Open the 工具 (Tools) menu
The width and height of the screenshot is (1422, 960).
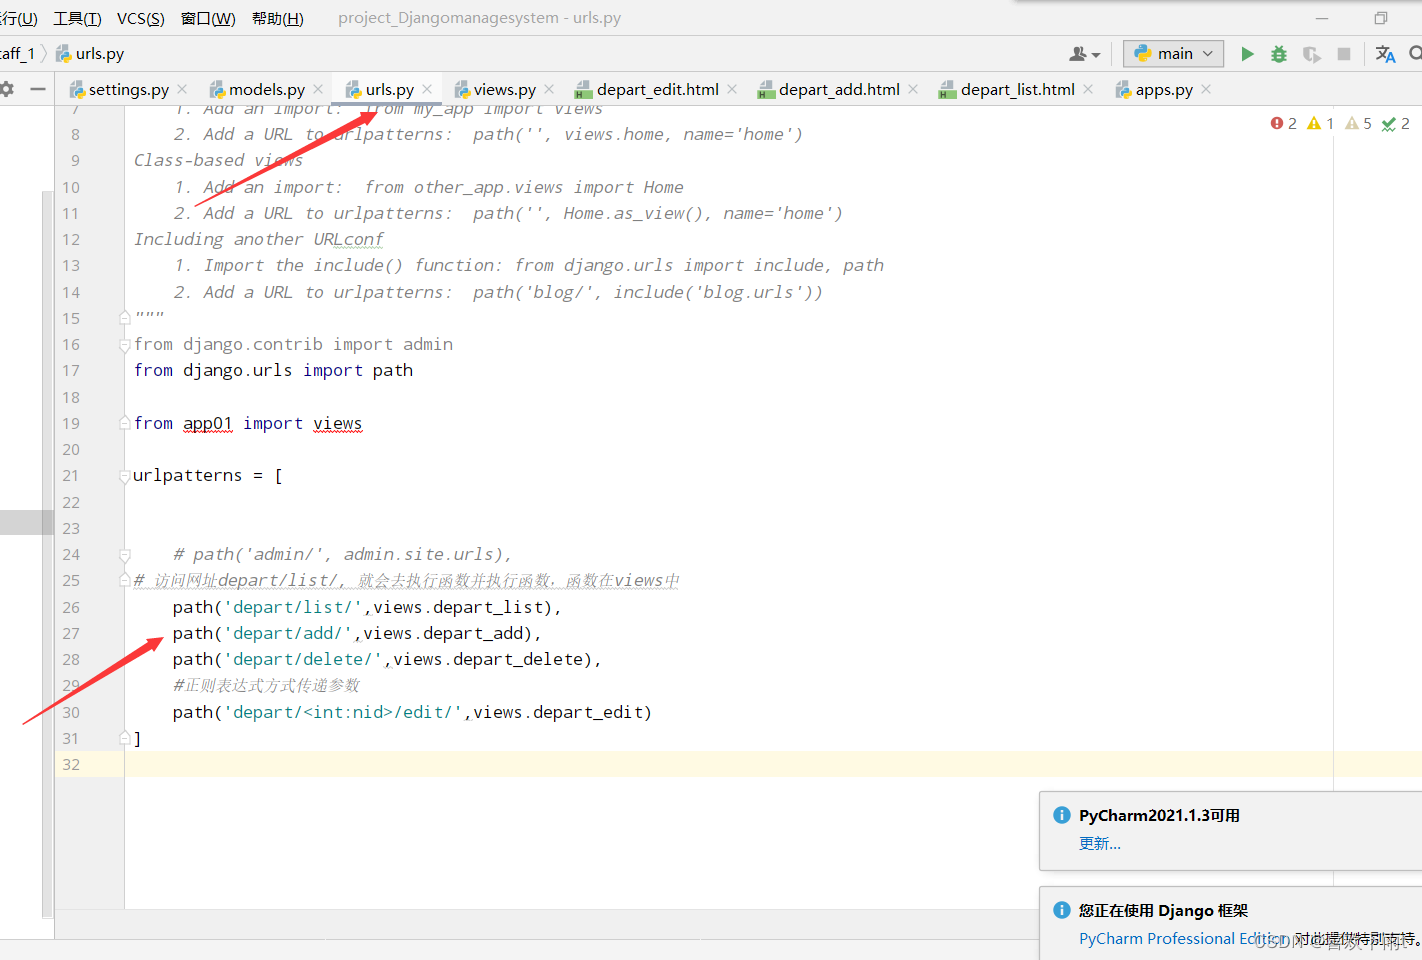(x=77, y=19)
